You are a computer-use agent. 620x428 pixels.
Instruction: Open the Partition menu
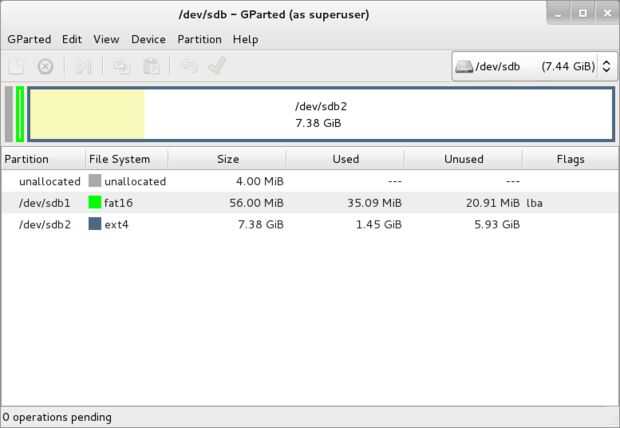(x=200, y=40)
